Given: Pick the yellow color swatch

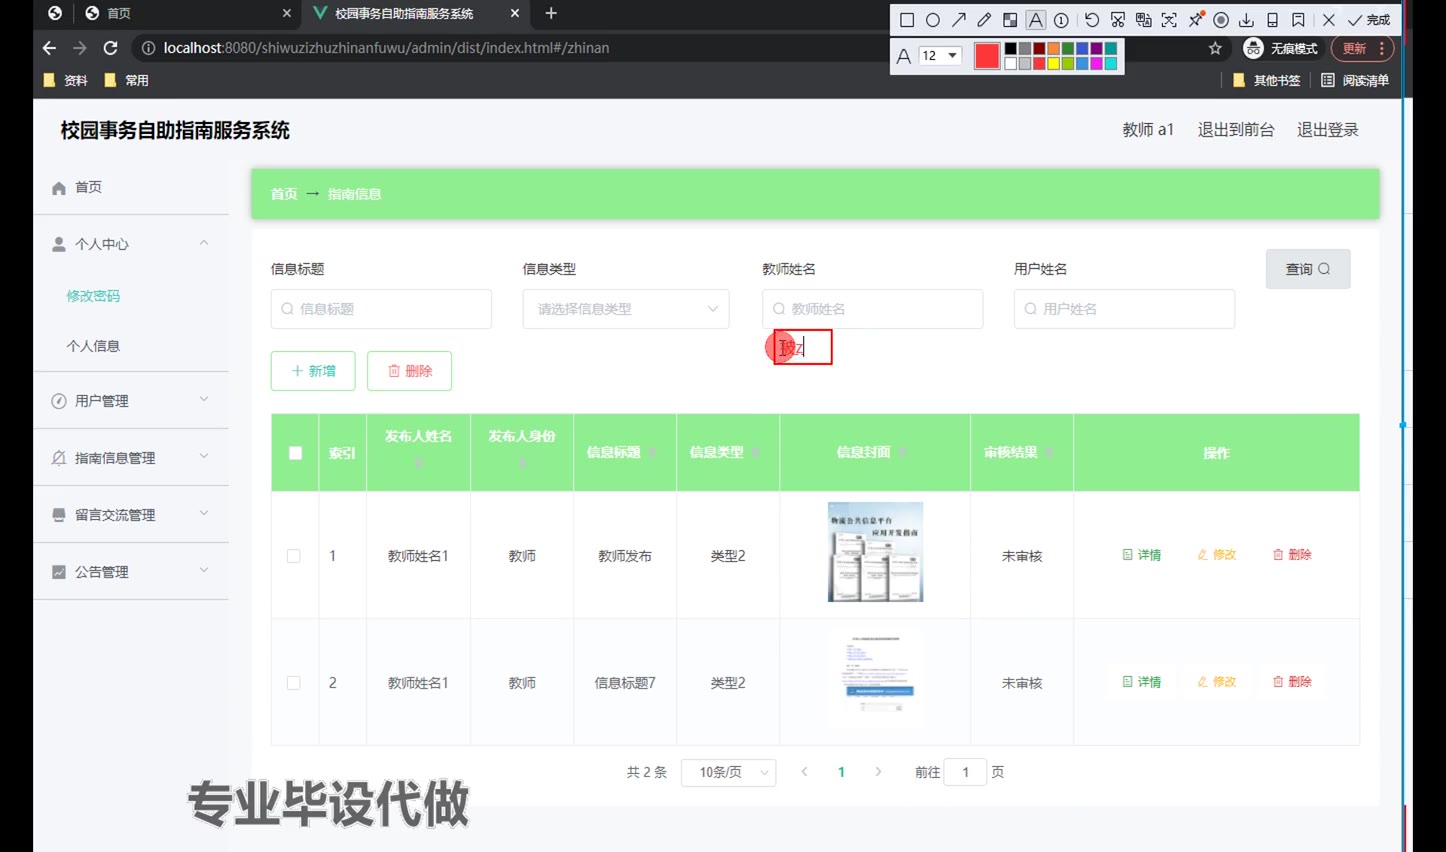Looking at the screenshot, I should pyautogui.click(x=1053, y=64).
